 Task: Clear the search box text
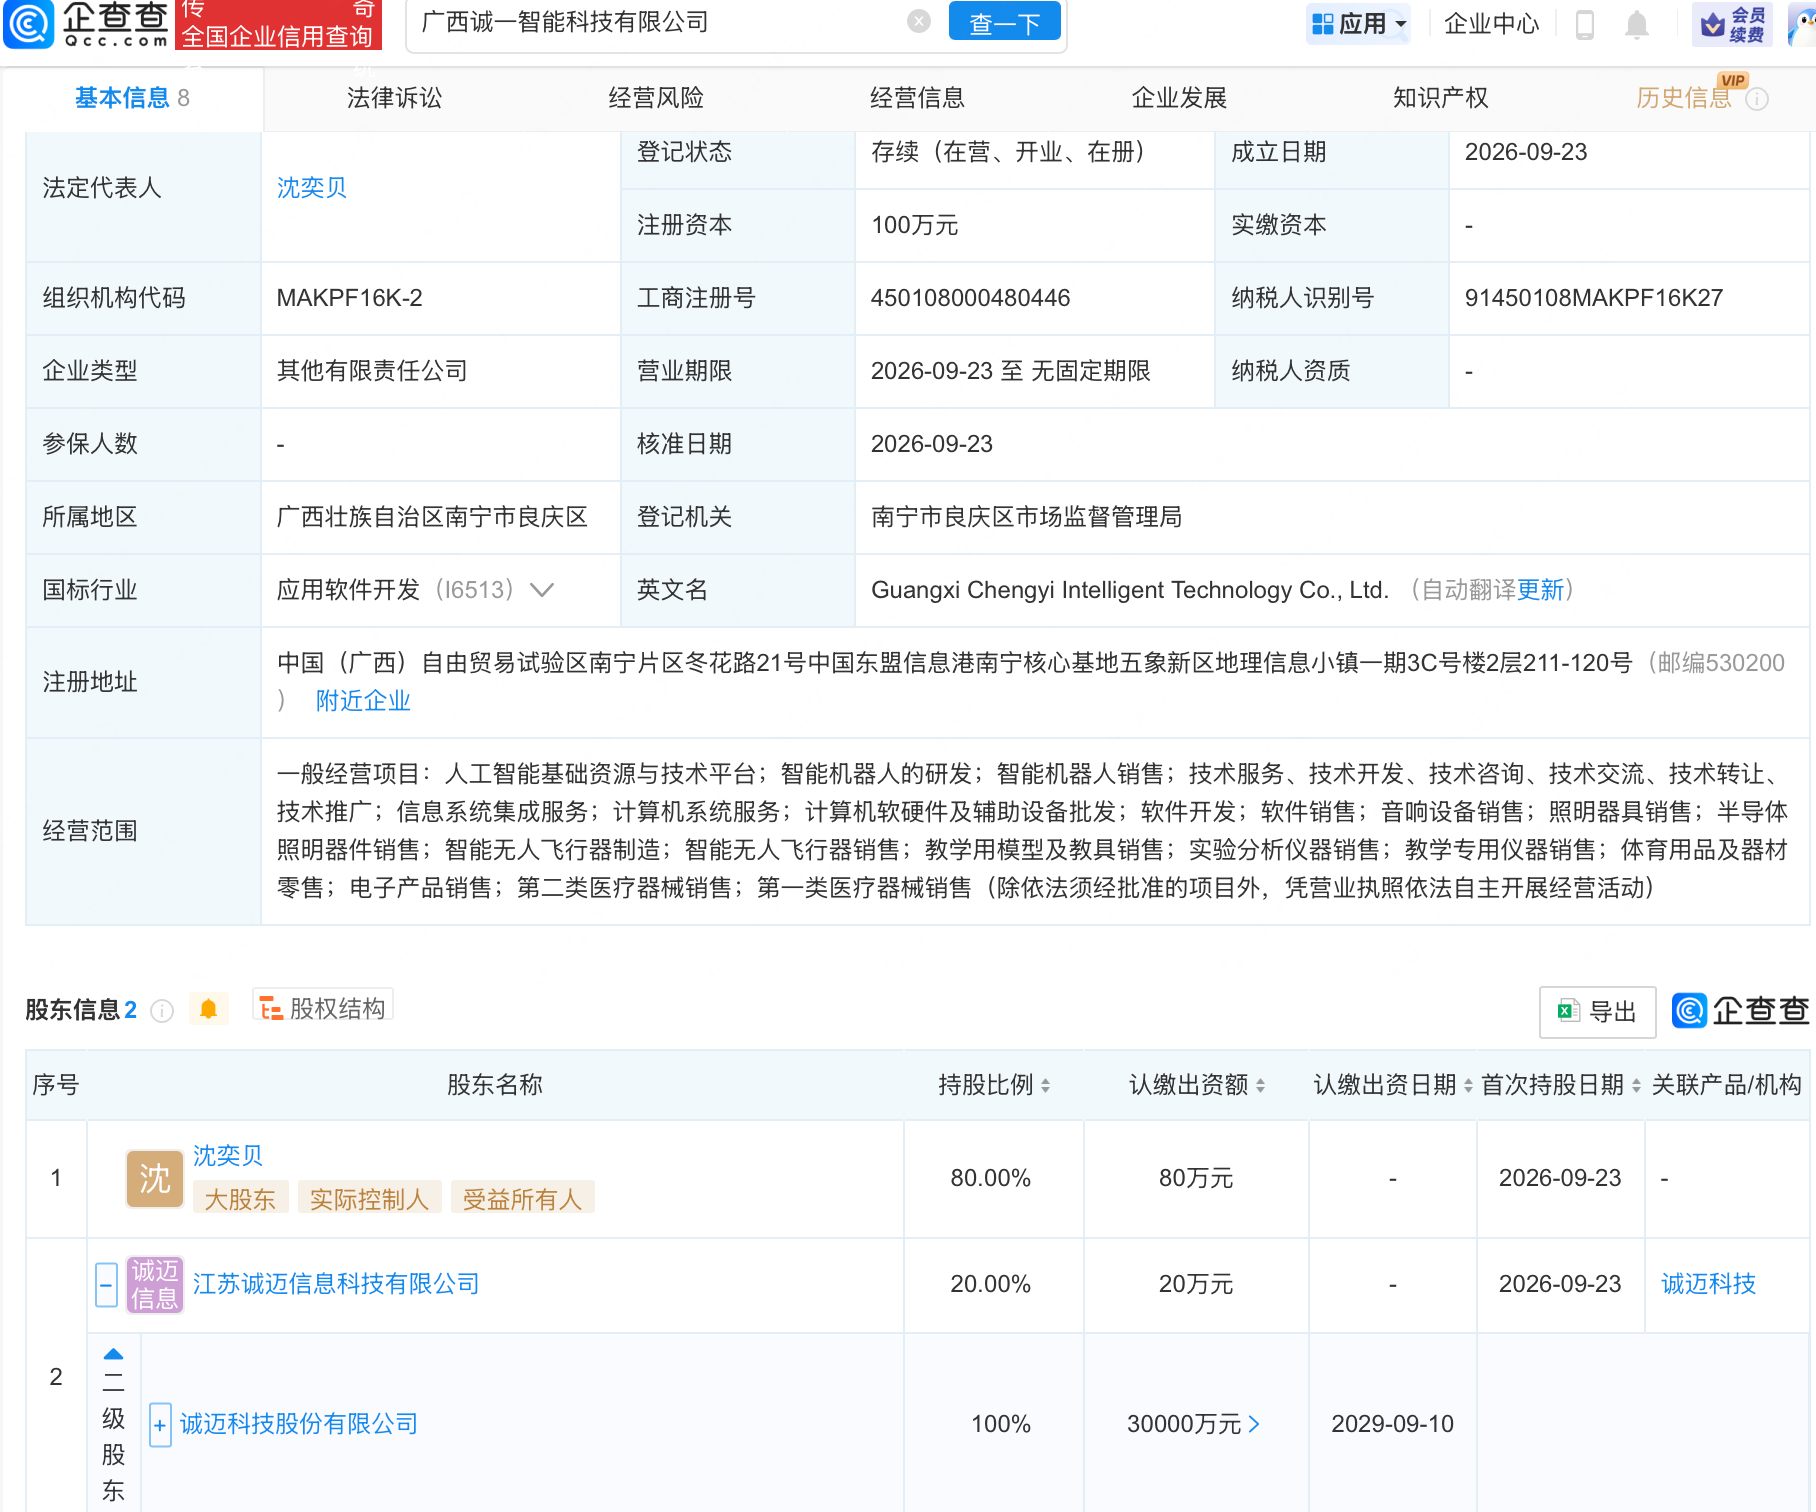(919, 21)
